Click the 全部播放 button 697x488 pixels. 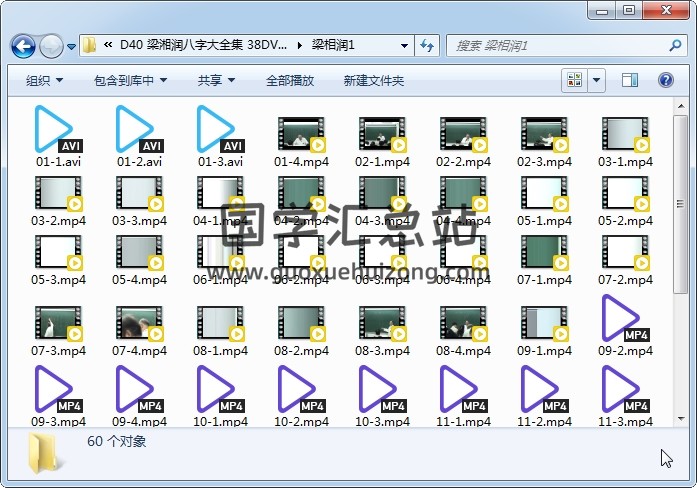(290, 80)
